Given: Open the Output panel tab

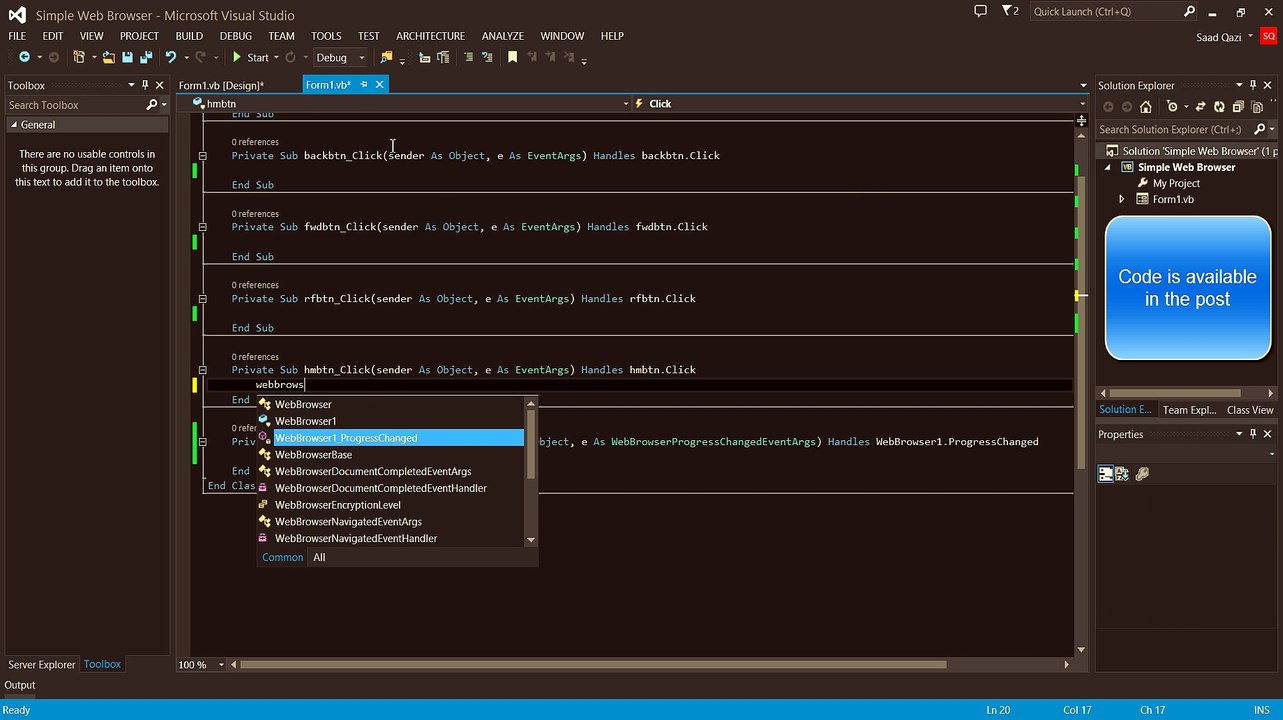Looking at the screenshot, I should tap(20, 686).
